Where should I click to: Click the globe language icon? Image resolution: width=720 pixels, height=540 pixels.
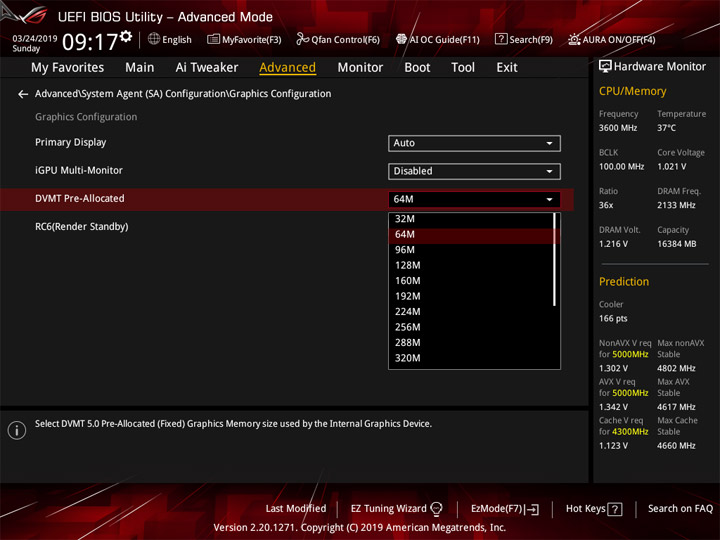pos(154,39)
